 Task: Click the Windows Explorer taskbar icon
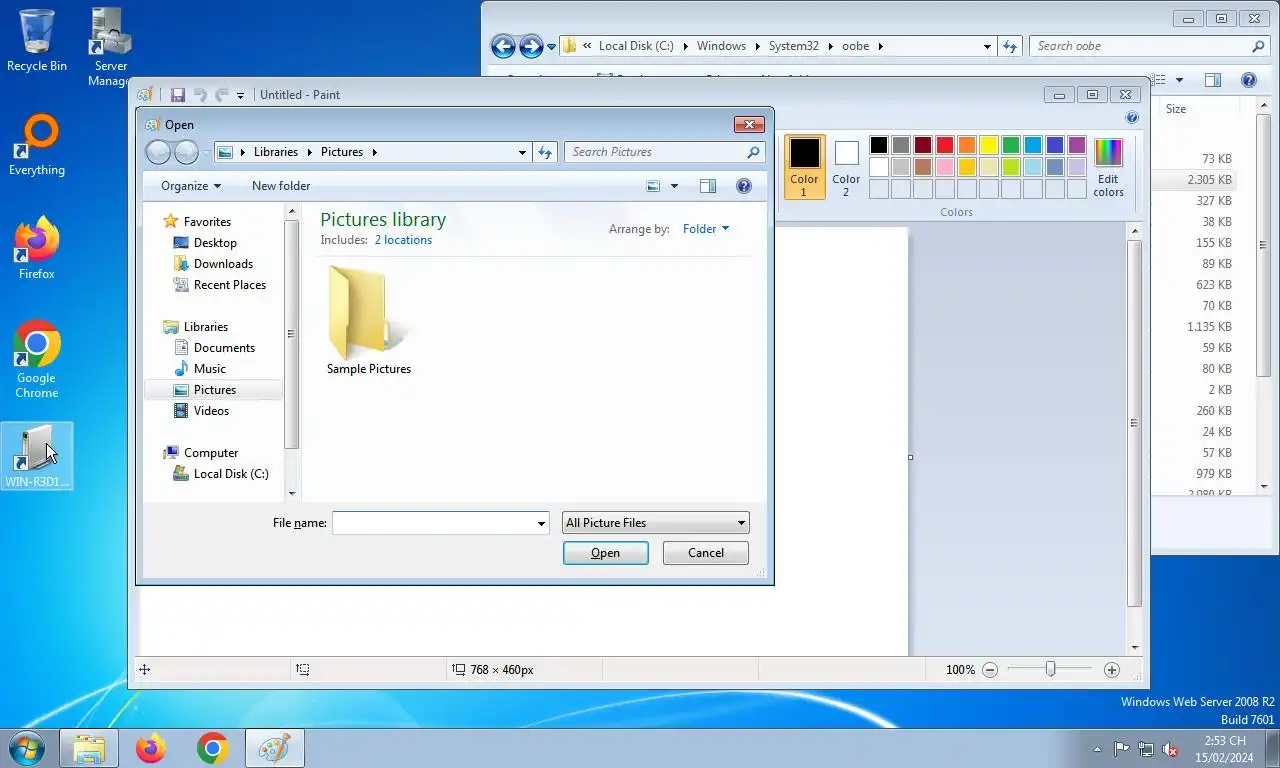click(89, 748)
